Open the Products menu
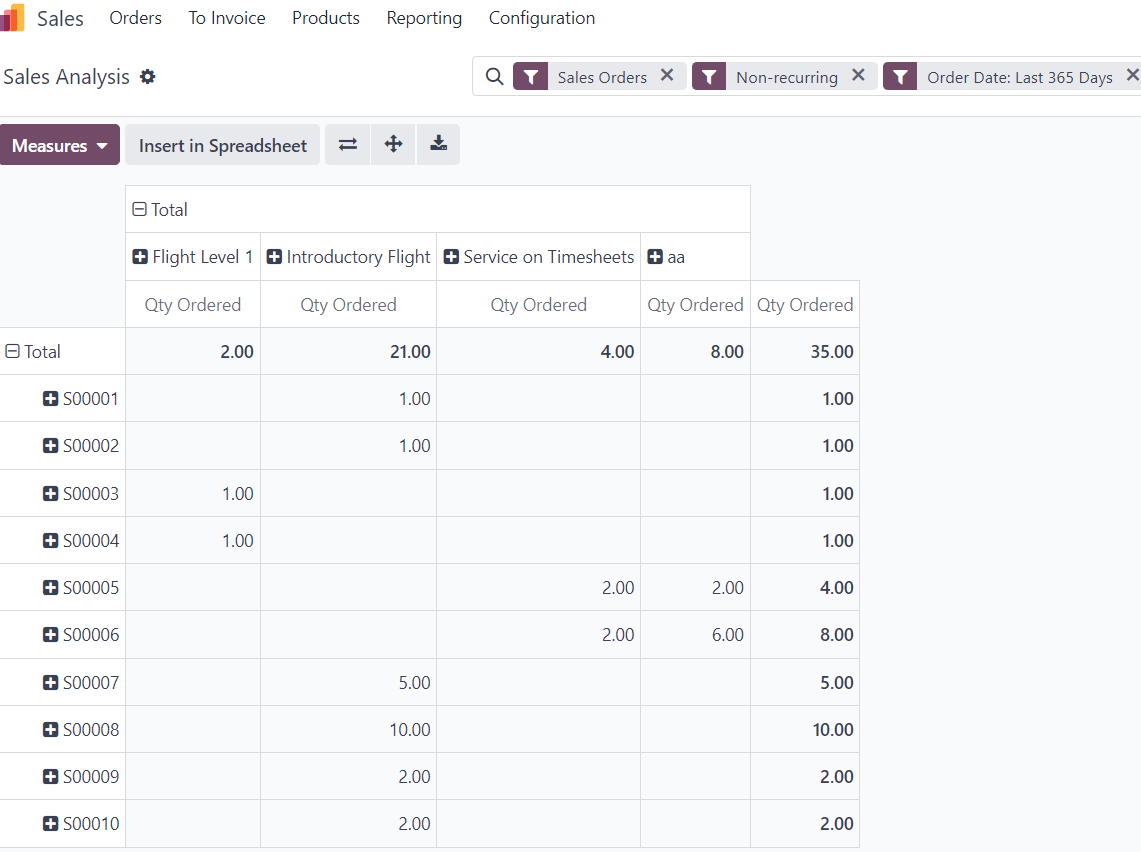This screenshot has height=852, width=1141. pos(326,17)
